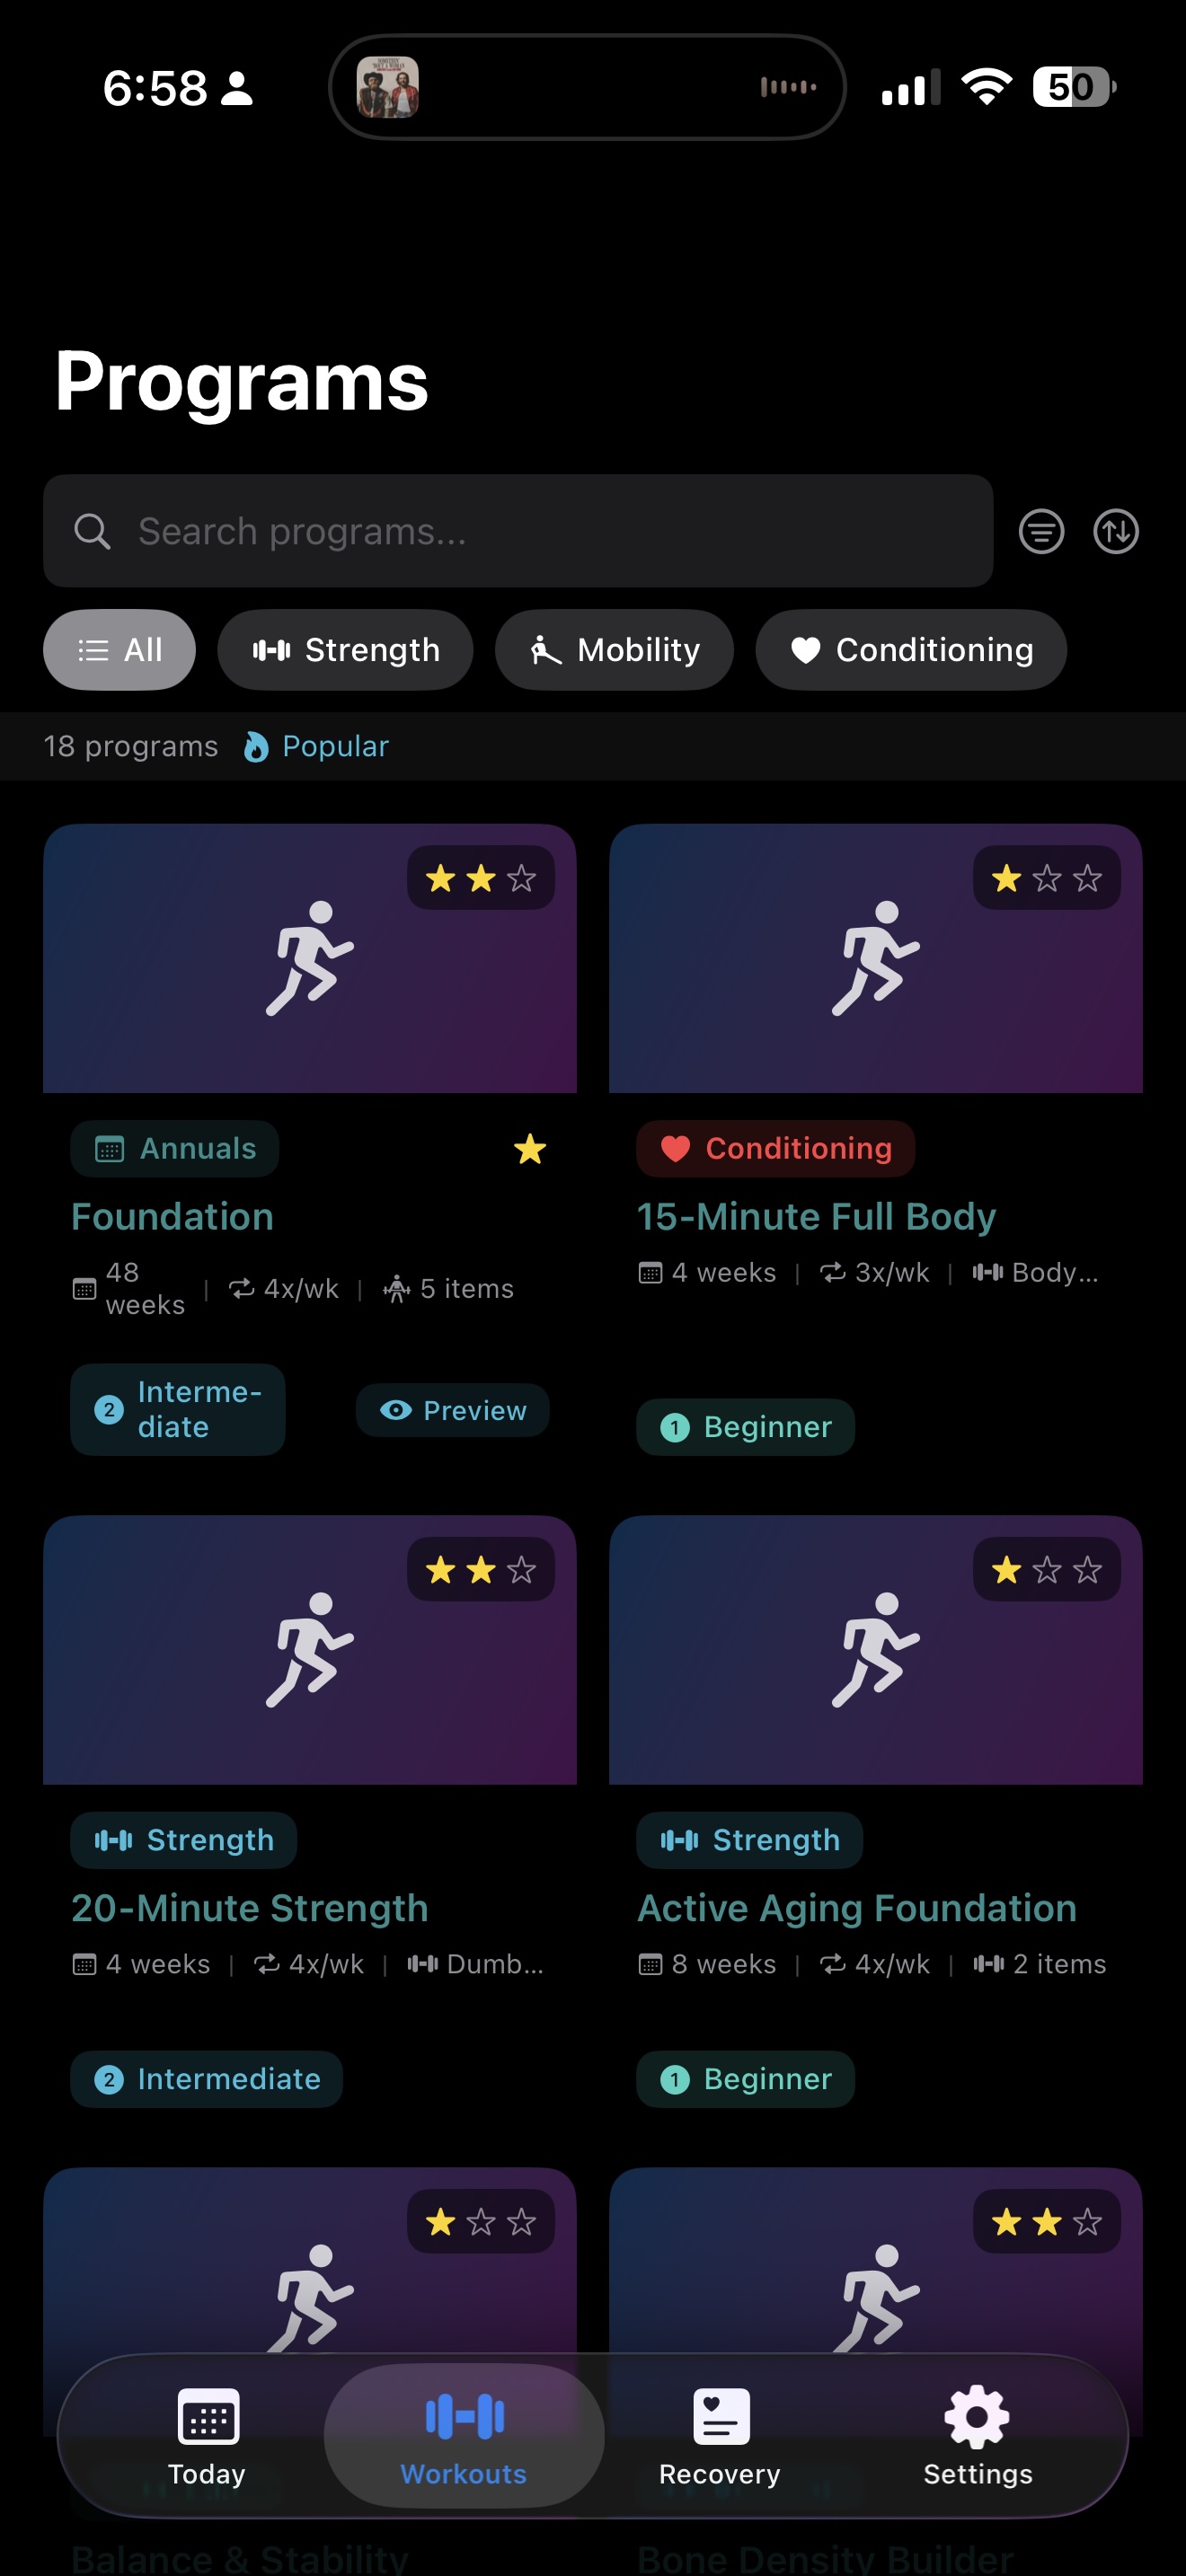Switch to the All programs tab
This screenshot has width=1186, height=2576.
point(119,650)
